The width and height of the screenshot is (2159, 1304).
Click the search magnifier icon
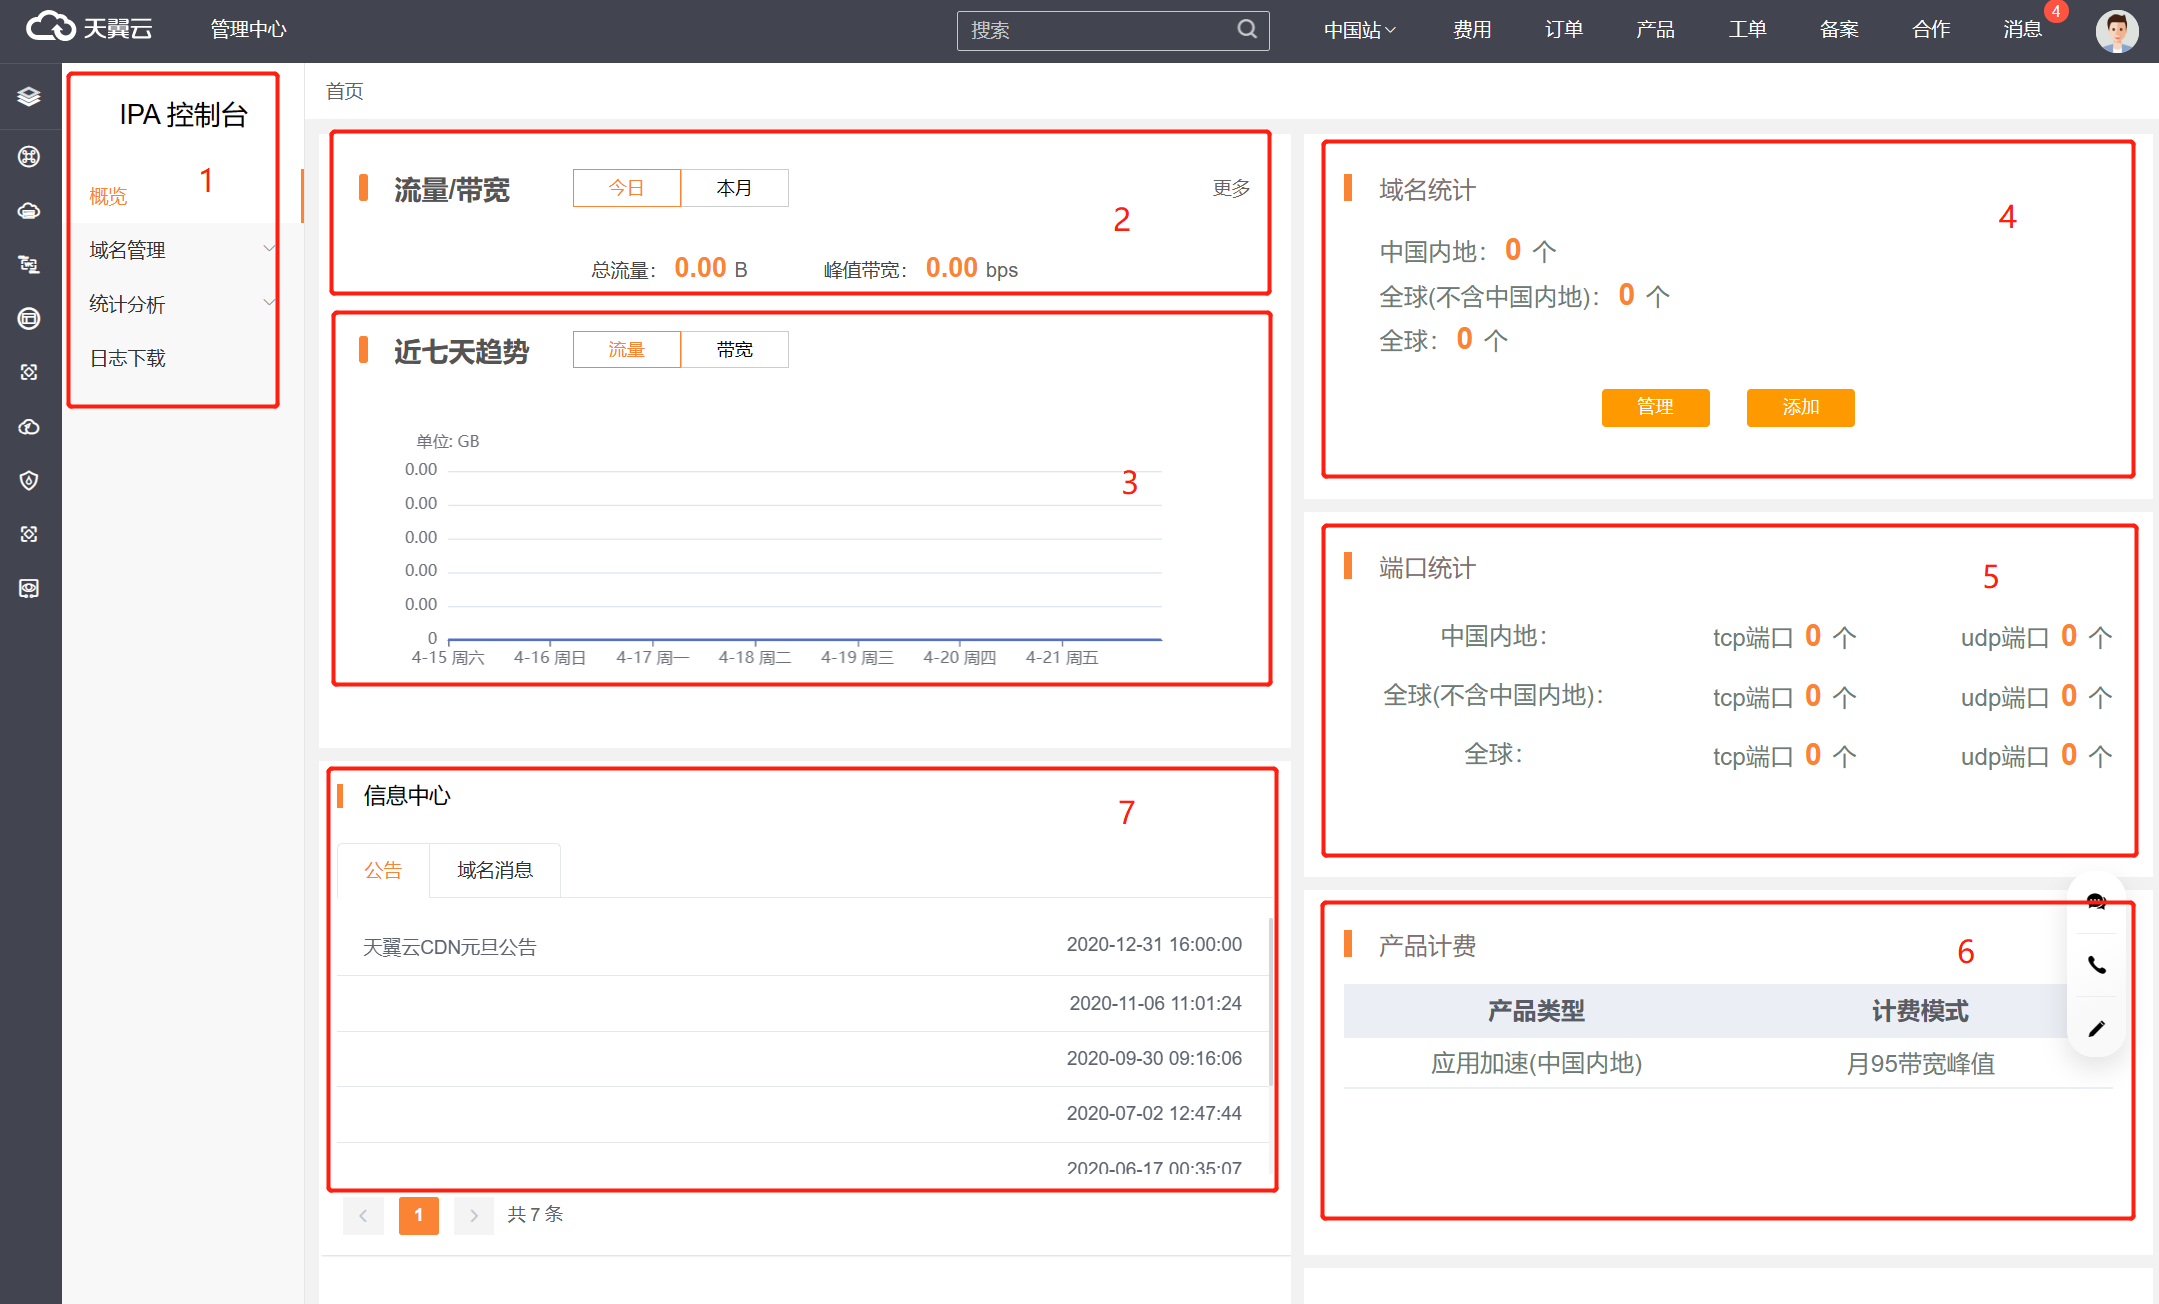click(x=1246, y=29)
